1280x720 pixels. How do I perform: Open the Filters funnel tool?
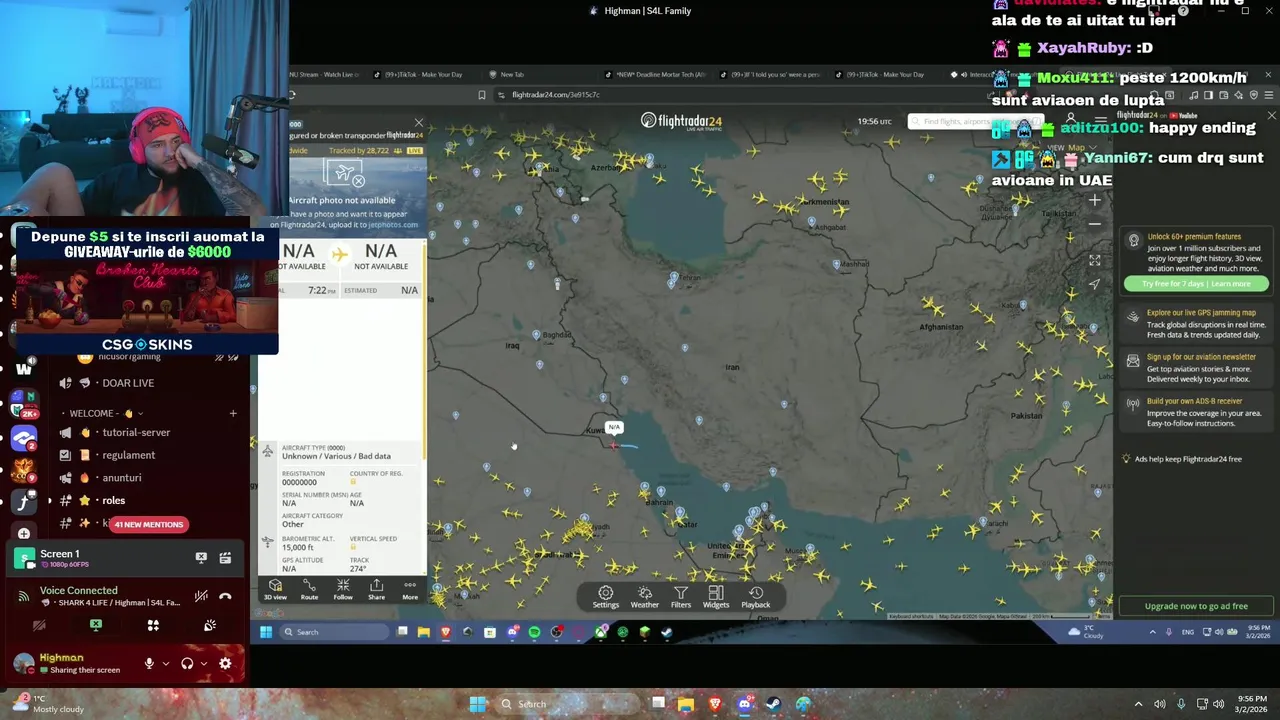pyautogui.click(x=680, y=597)
